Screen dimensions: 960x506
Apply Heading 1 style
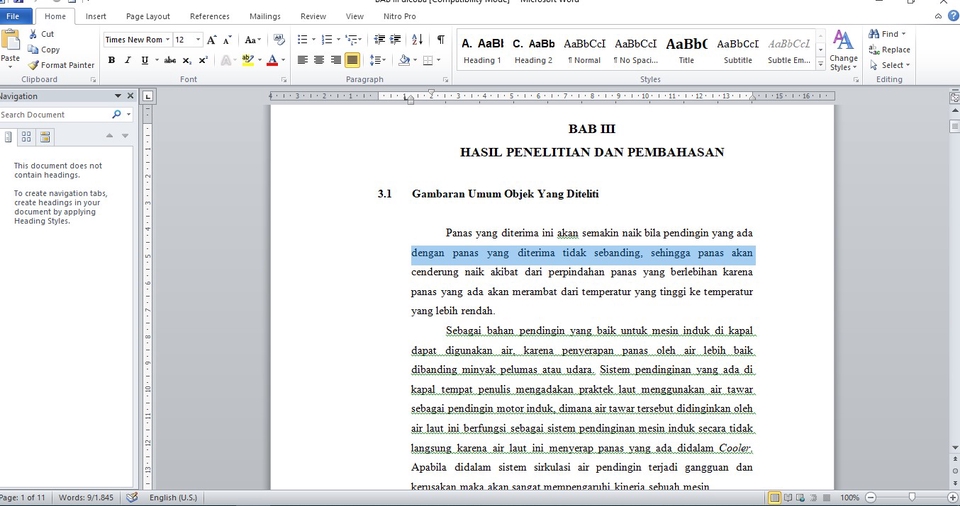pyautogui.click(x=482, y=50)
